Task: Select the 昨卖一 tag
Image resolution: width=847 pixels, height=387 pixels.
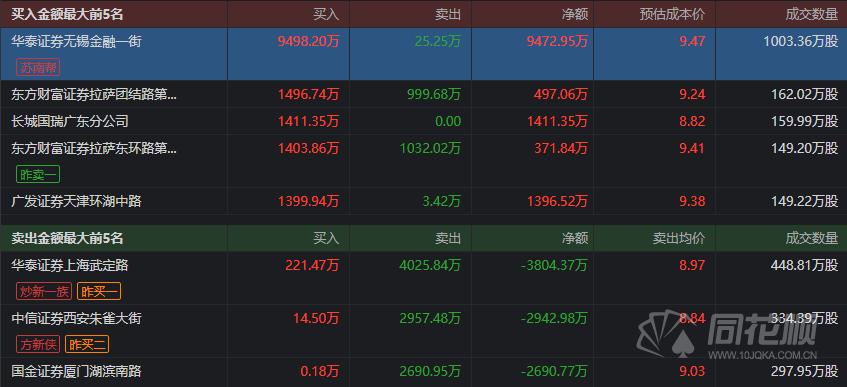Action: (38, 175)
